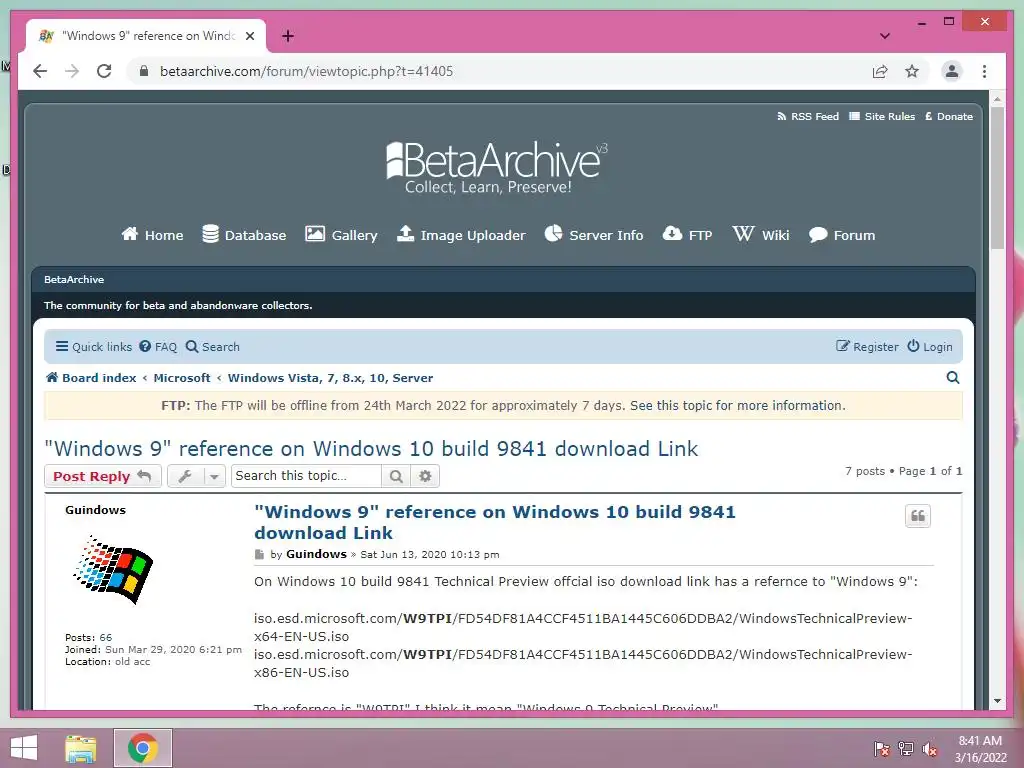1024x768 pixels.
Task: Reload the page with the refresh icon
Action: click(104, 71)
